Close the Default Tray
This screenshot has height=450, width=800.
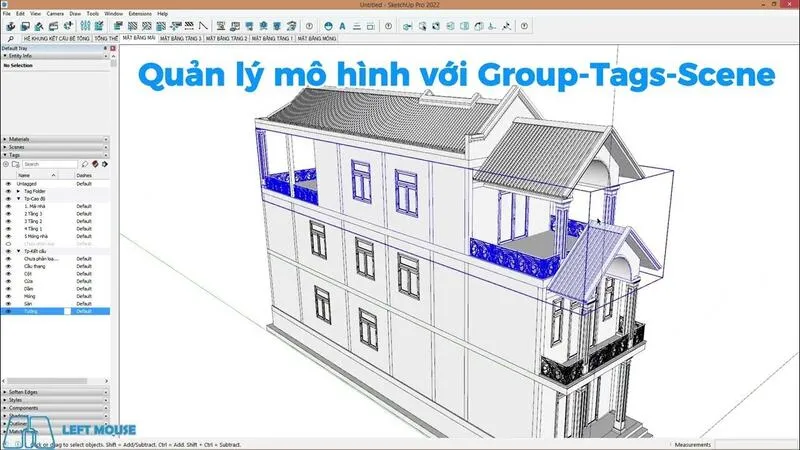click(x=113, y=48)
